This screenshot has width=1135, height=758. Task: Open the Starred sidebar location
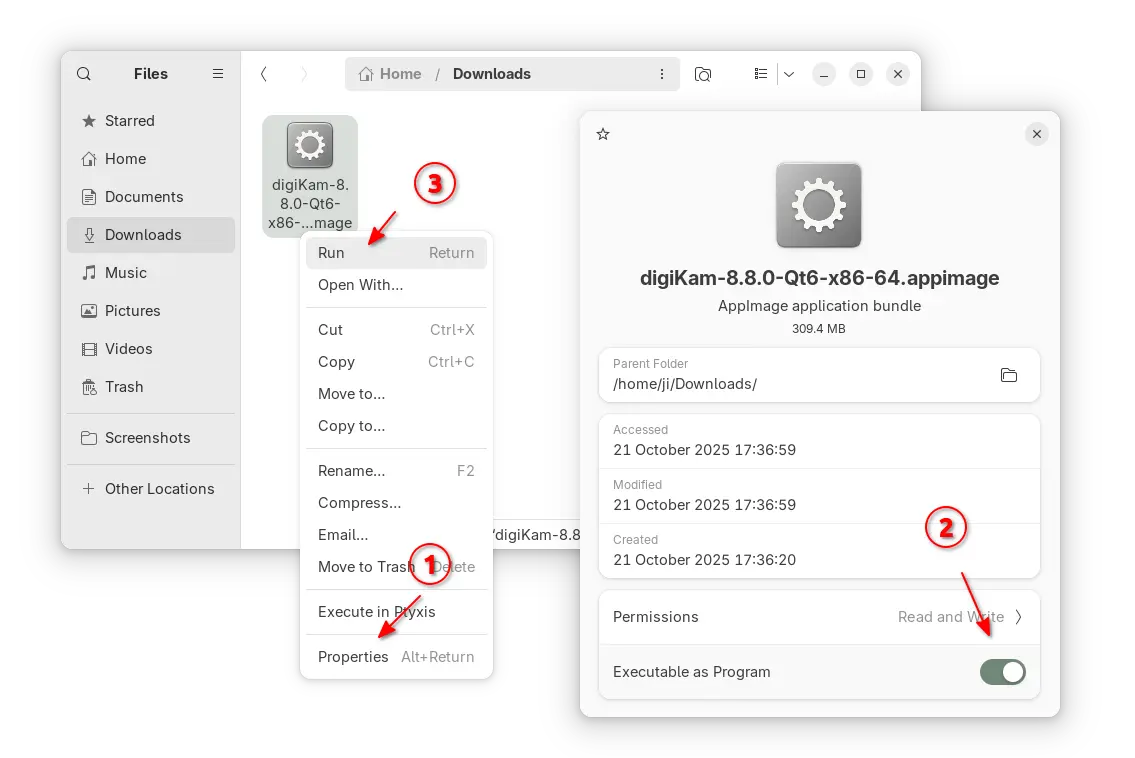[129, 121]
